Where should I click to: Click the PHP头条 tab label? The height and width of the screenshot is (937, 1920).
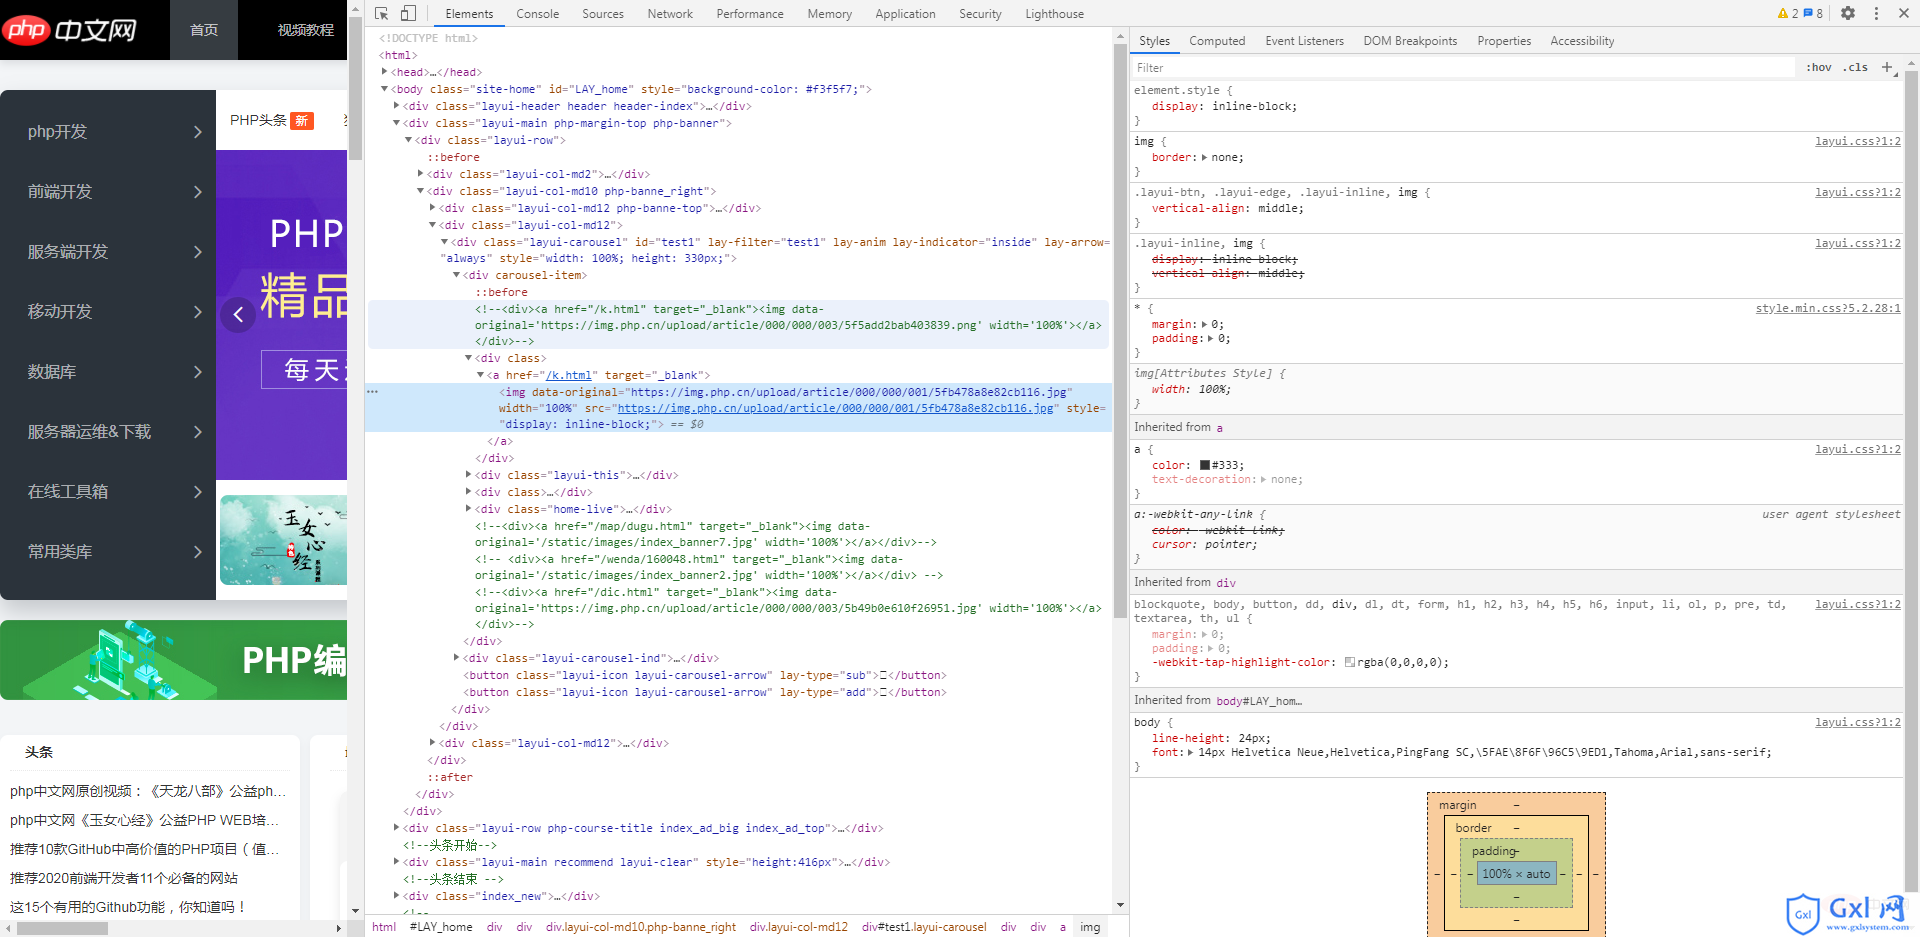pyautogui.click(x=258, y=120)
